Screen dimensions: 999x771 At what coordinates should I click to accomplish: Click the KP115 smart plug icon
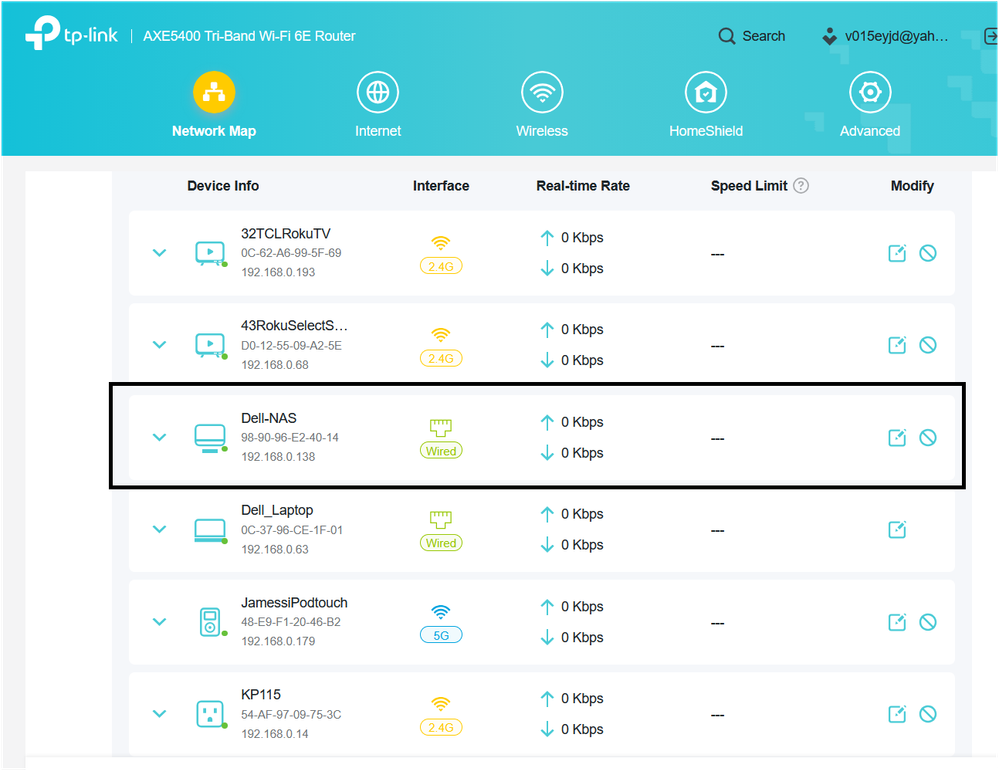(211, 714)
